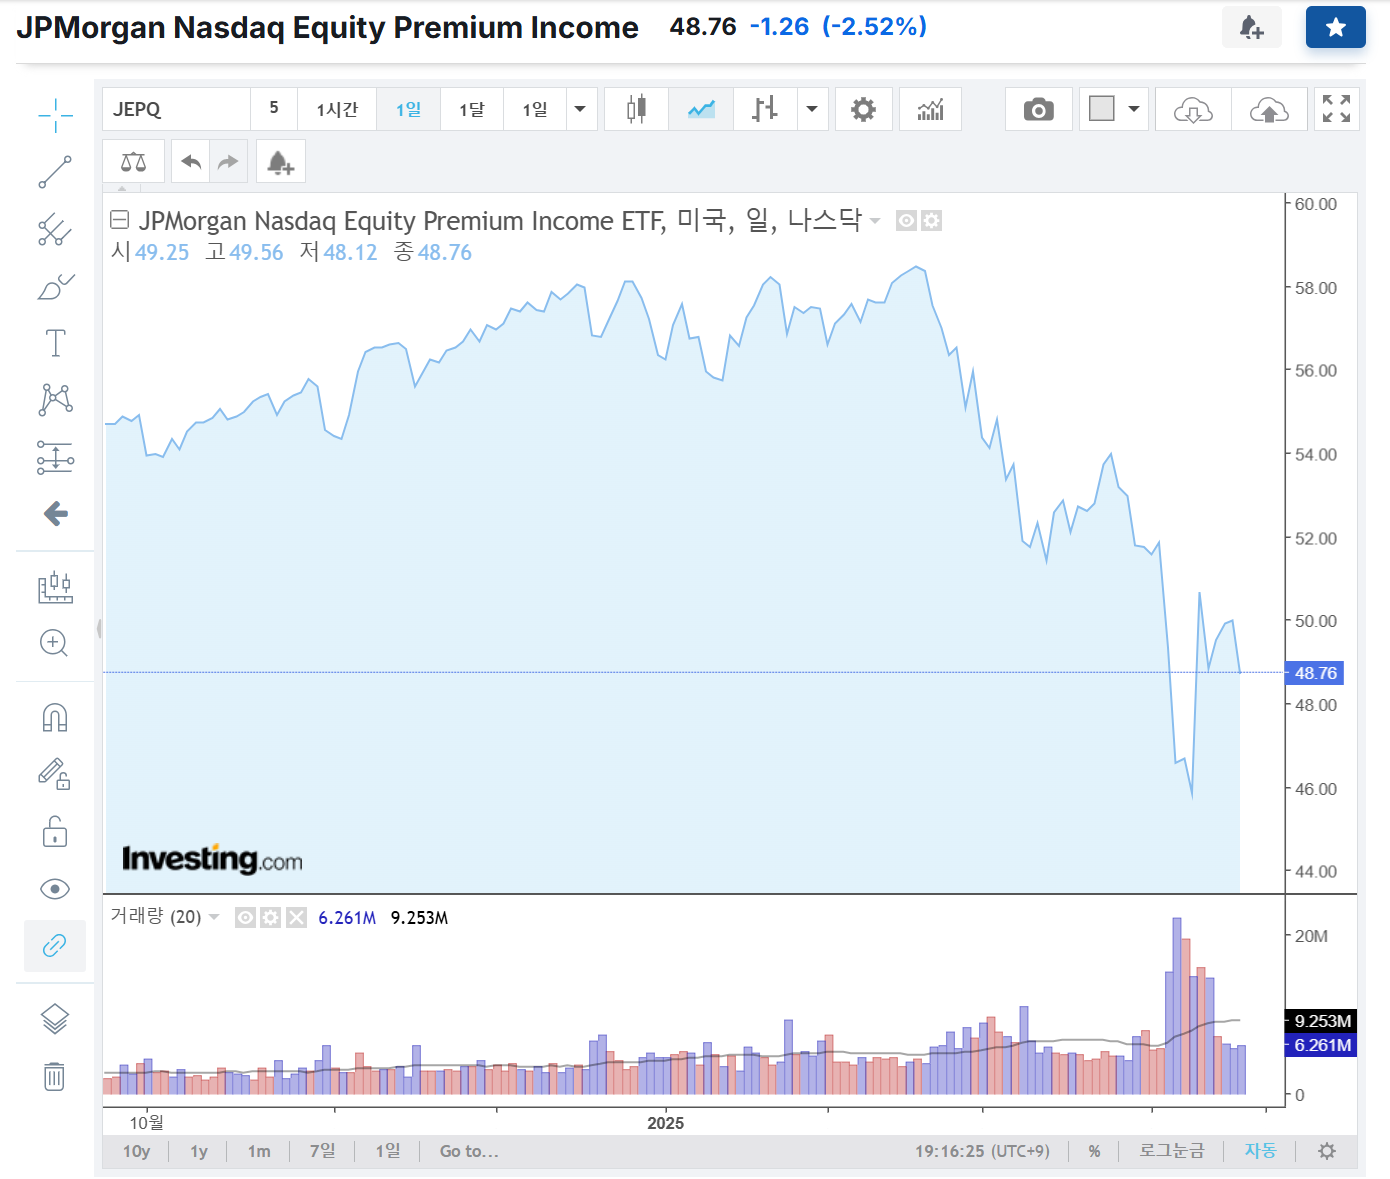Set range to 1y
This screenshot has width=1390, height=1179.
click(199, 1151)
